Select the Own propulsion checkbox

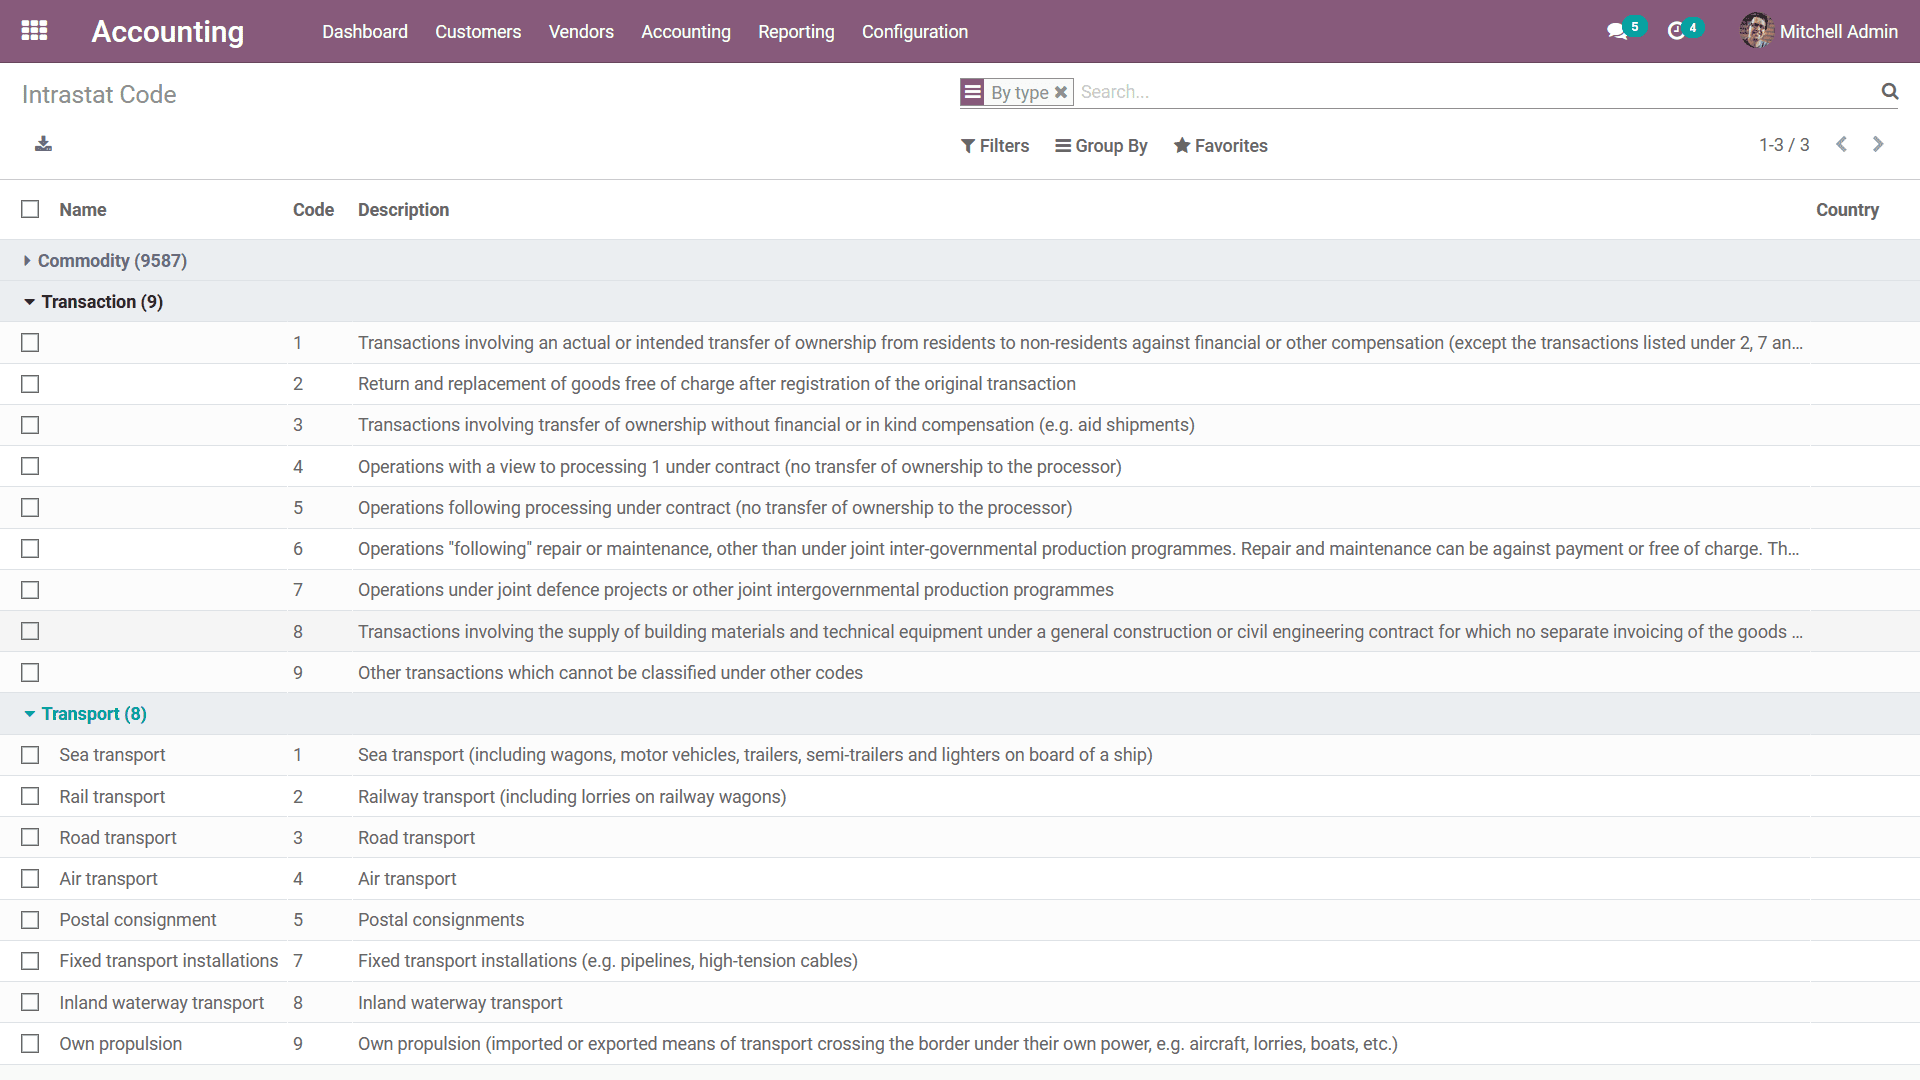click(x=30, y=1044)
